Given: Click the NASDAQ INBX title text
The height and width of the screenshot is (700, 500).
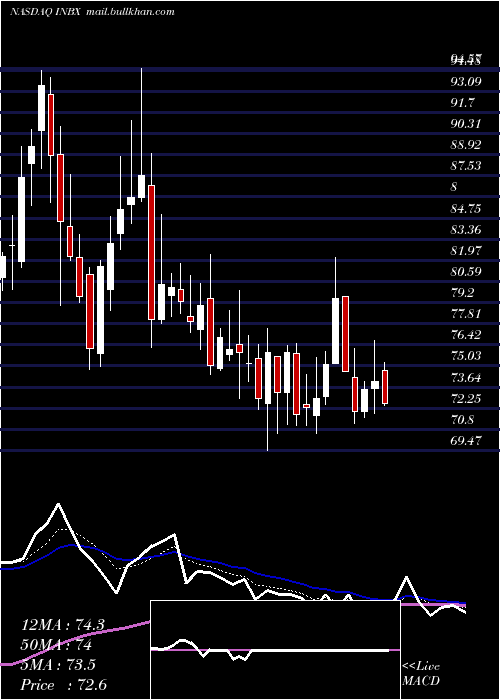Looking at the screenshot, I should [x=45, y=12].
